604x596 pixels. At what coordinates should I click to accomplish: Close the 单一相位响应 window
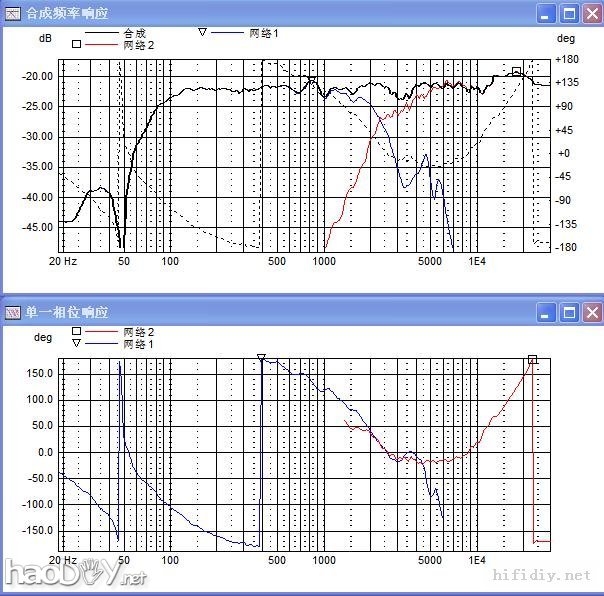591,313
